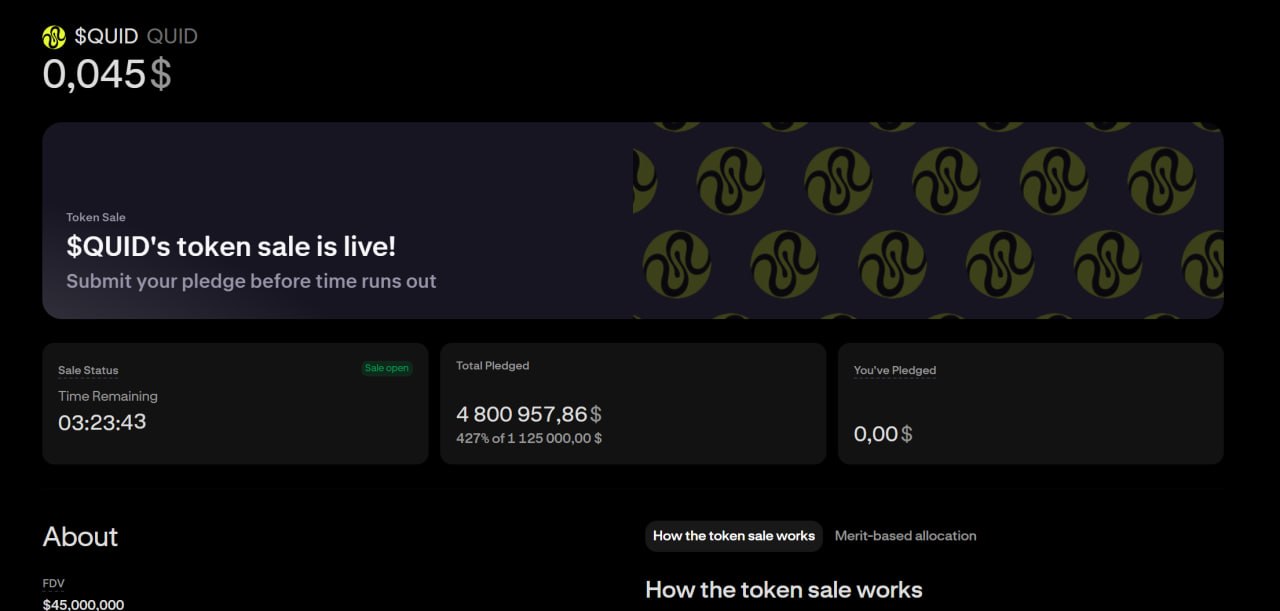Click the 03:23:43 countdown timer
The width and height of the screenshot is (1280, 611).
[102, 422]
